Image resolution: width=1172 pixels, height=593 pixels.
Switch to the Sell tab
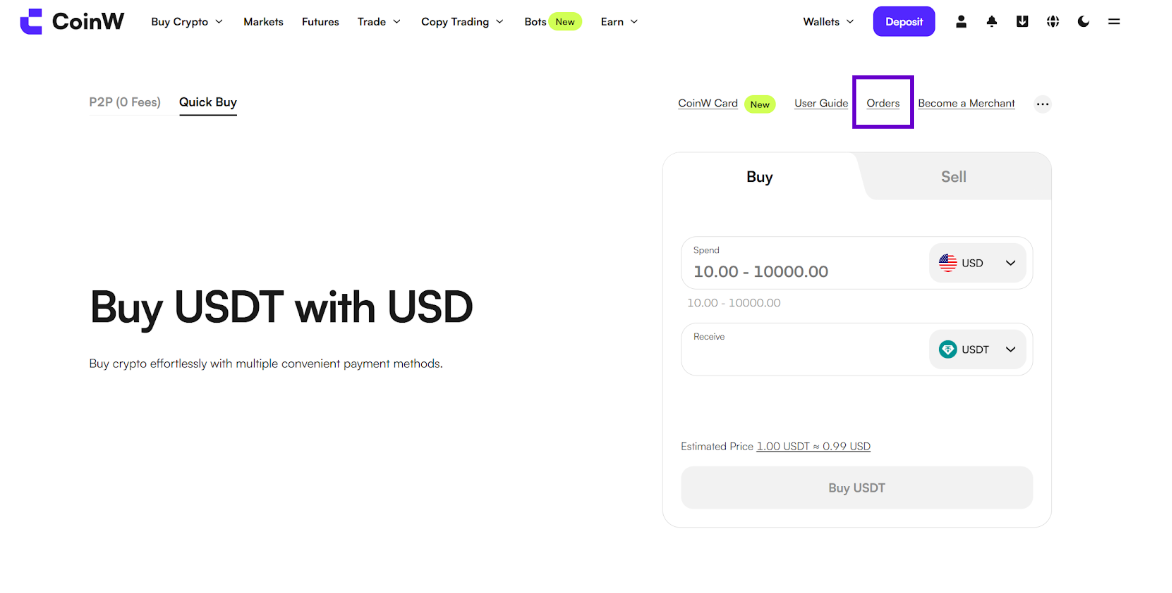tap(954, 177)
